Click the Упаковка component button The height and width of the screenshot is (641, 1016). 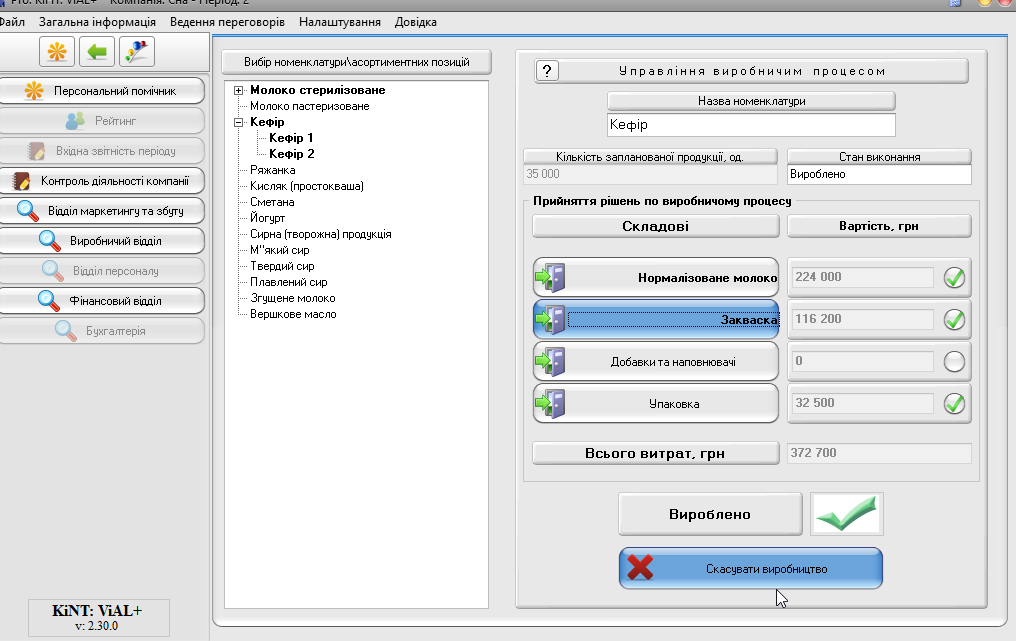pos(656,404)
